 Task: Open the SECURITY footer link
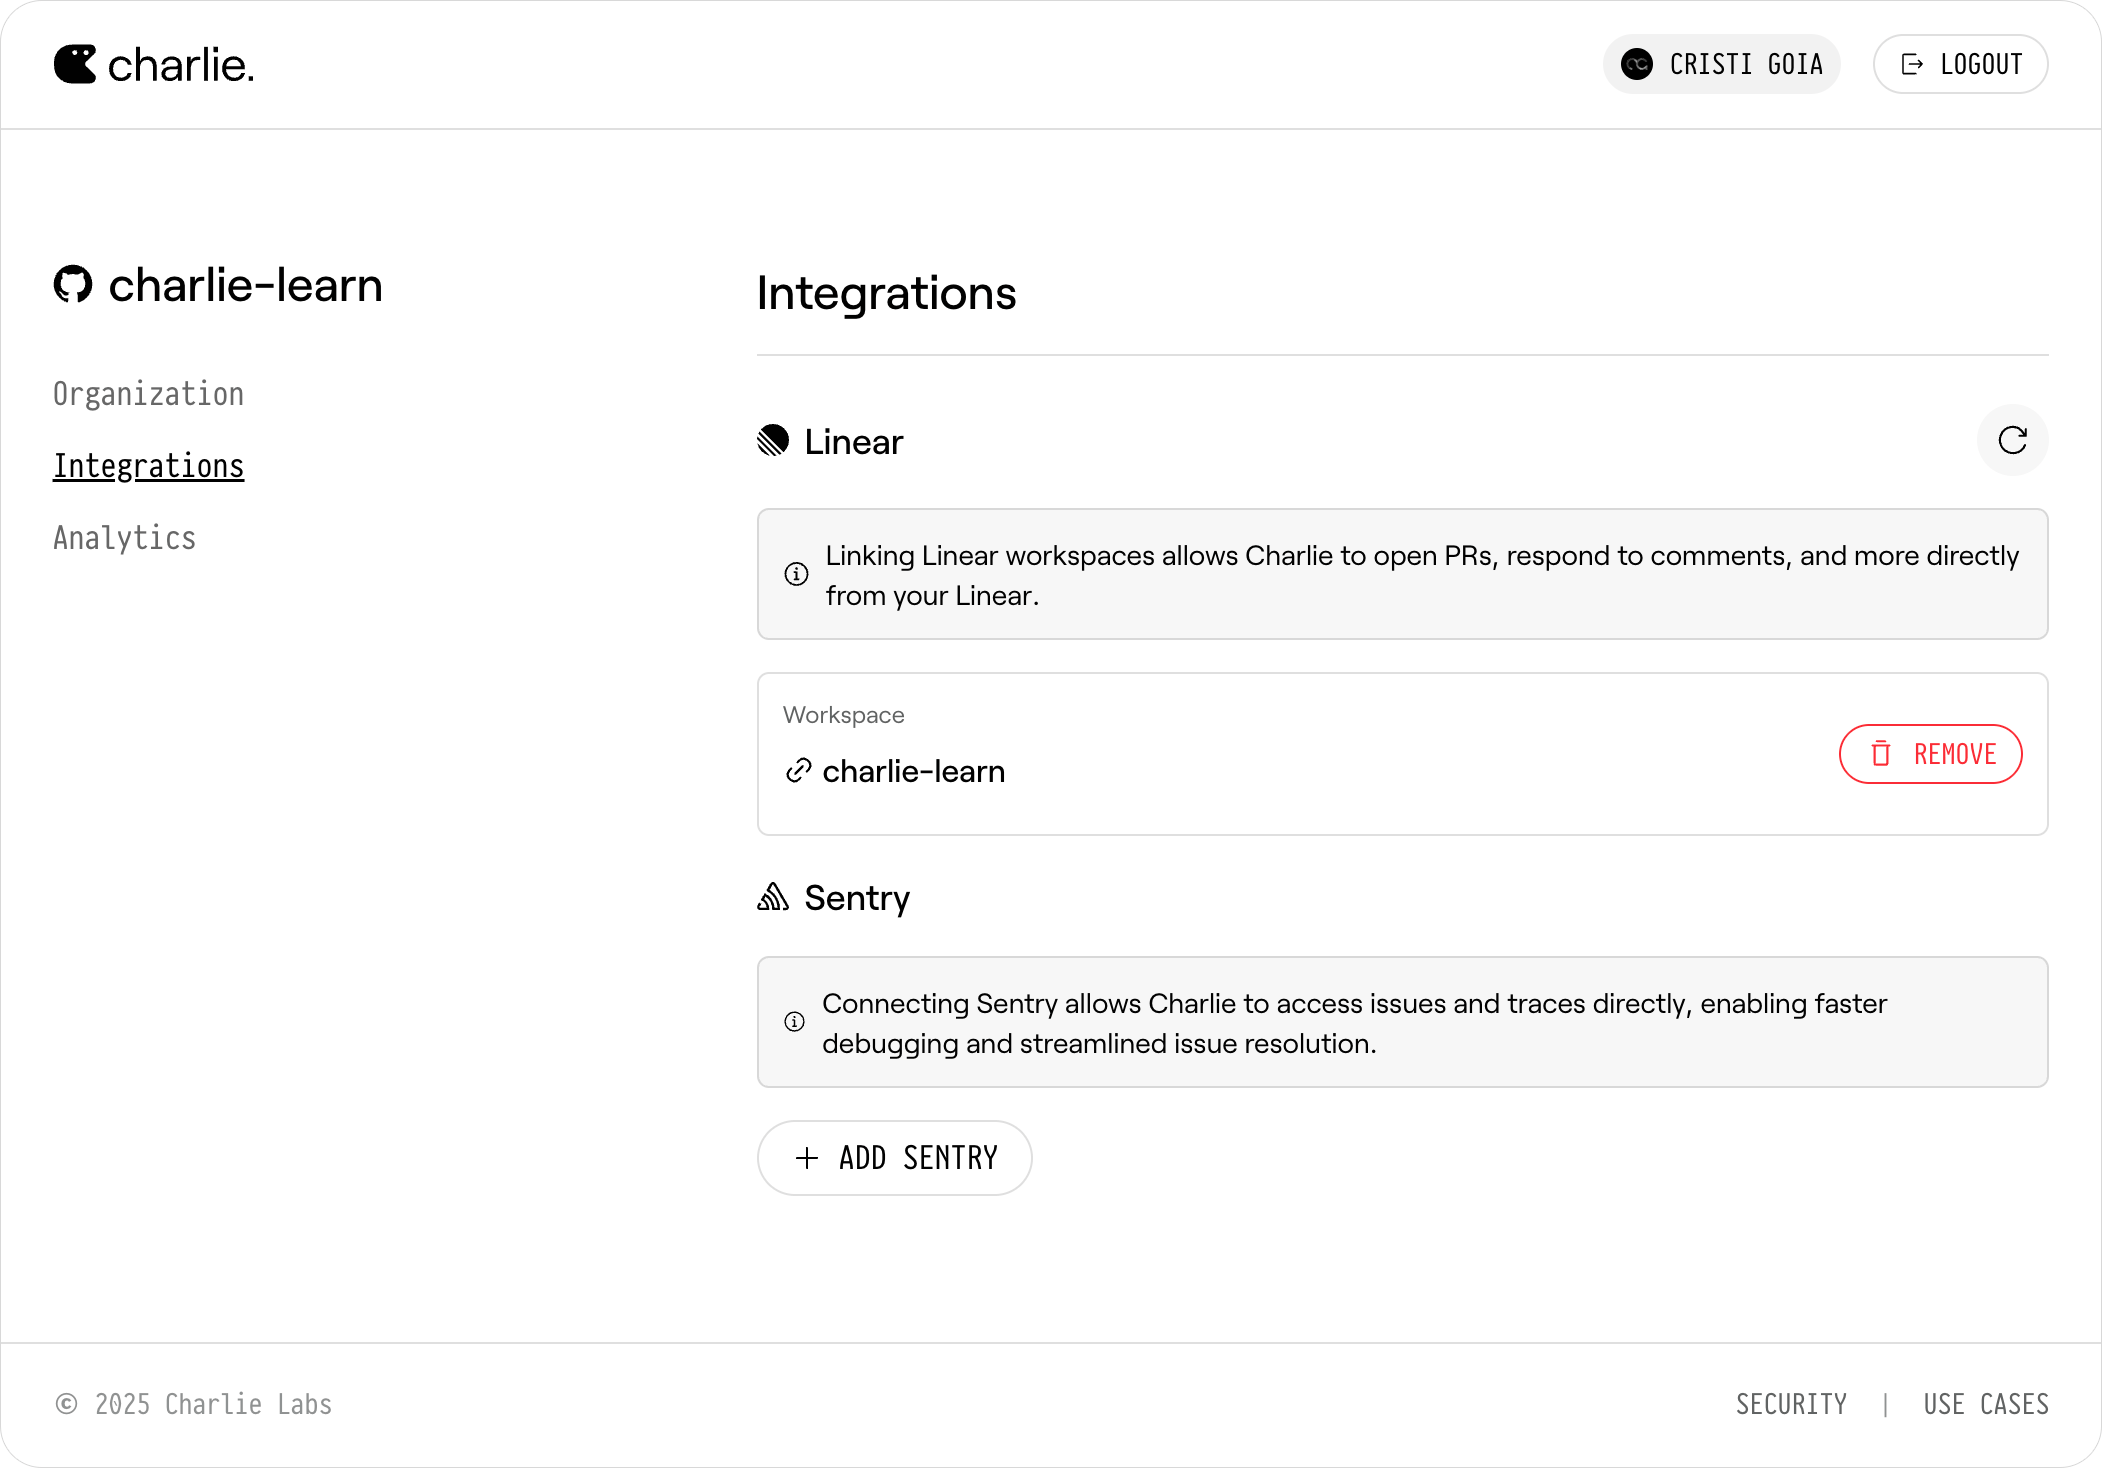pyautogui.click(x=1792, y=1404)
